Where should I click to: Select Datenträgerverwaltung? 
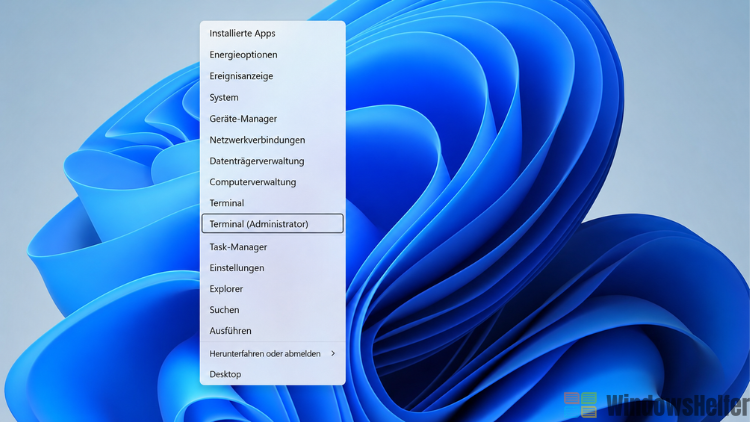(x=273, y=161)
